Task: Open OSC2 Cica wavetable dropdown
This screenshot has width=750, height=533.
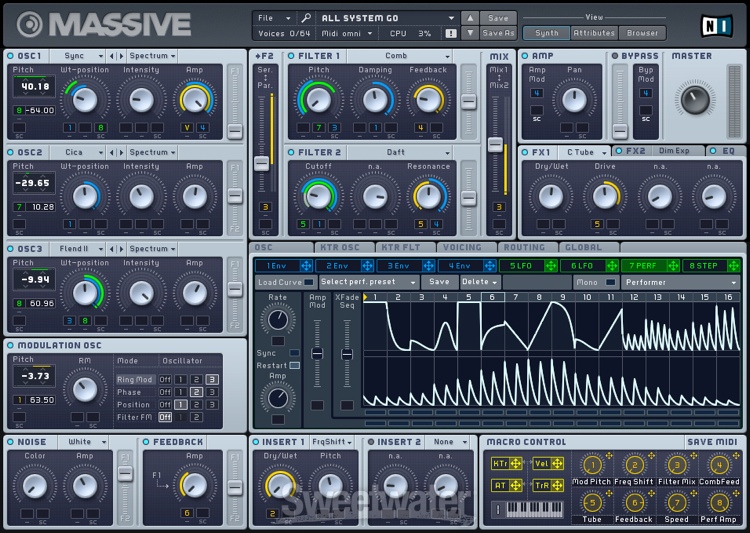Action: click(78, 153)
